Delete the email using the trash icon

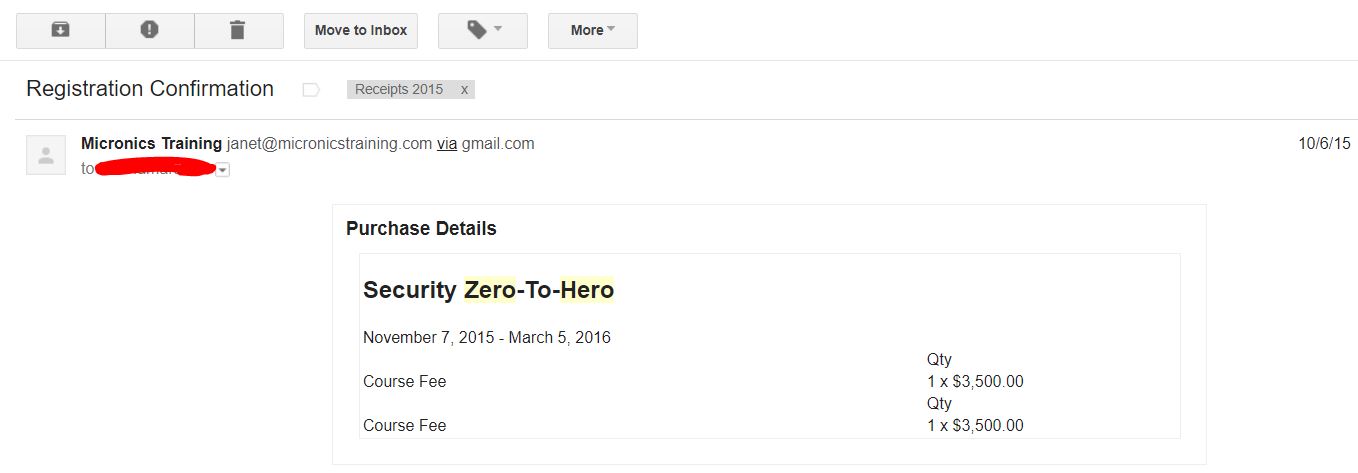pos(238,30)
